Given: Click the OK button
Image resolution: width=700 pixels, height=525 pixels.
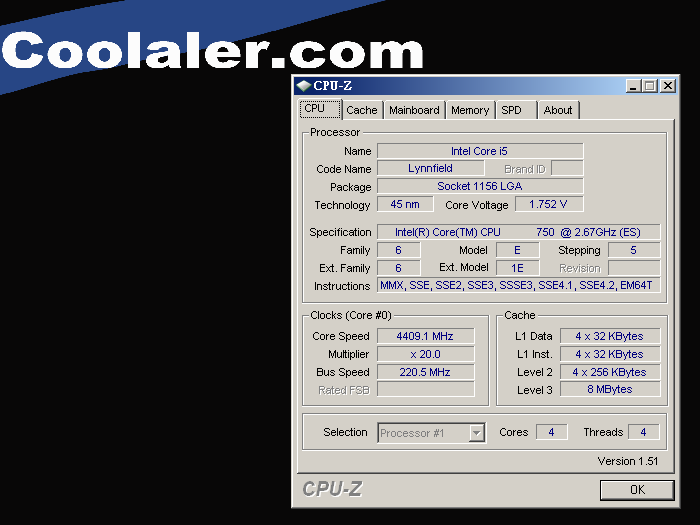Looking at the screenshot, I should coord(637,490).
